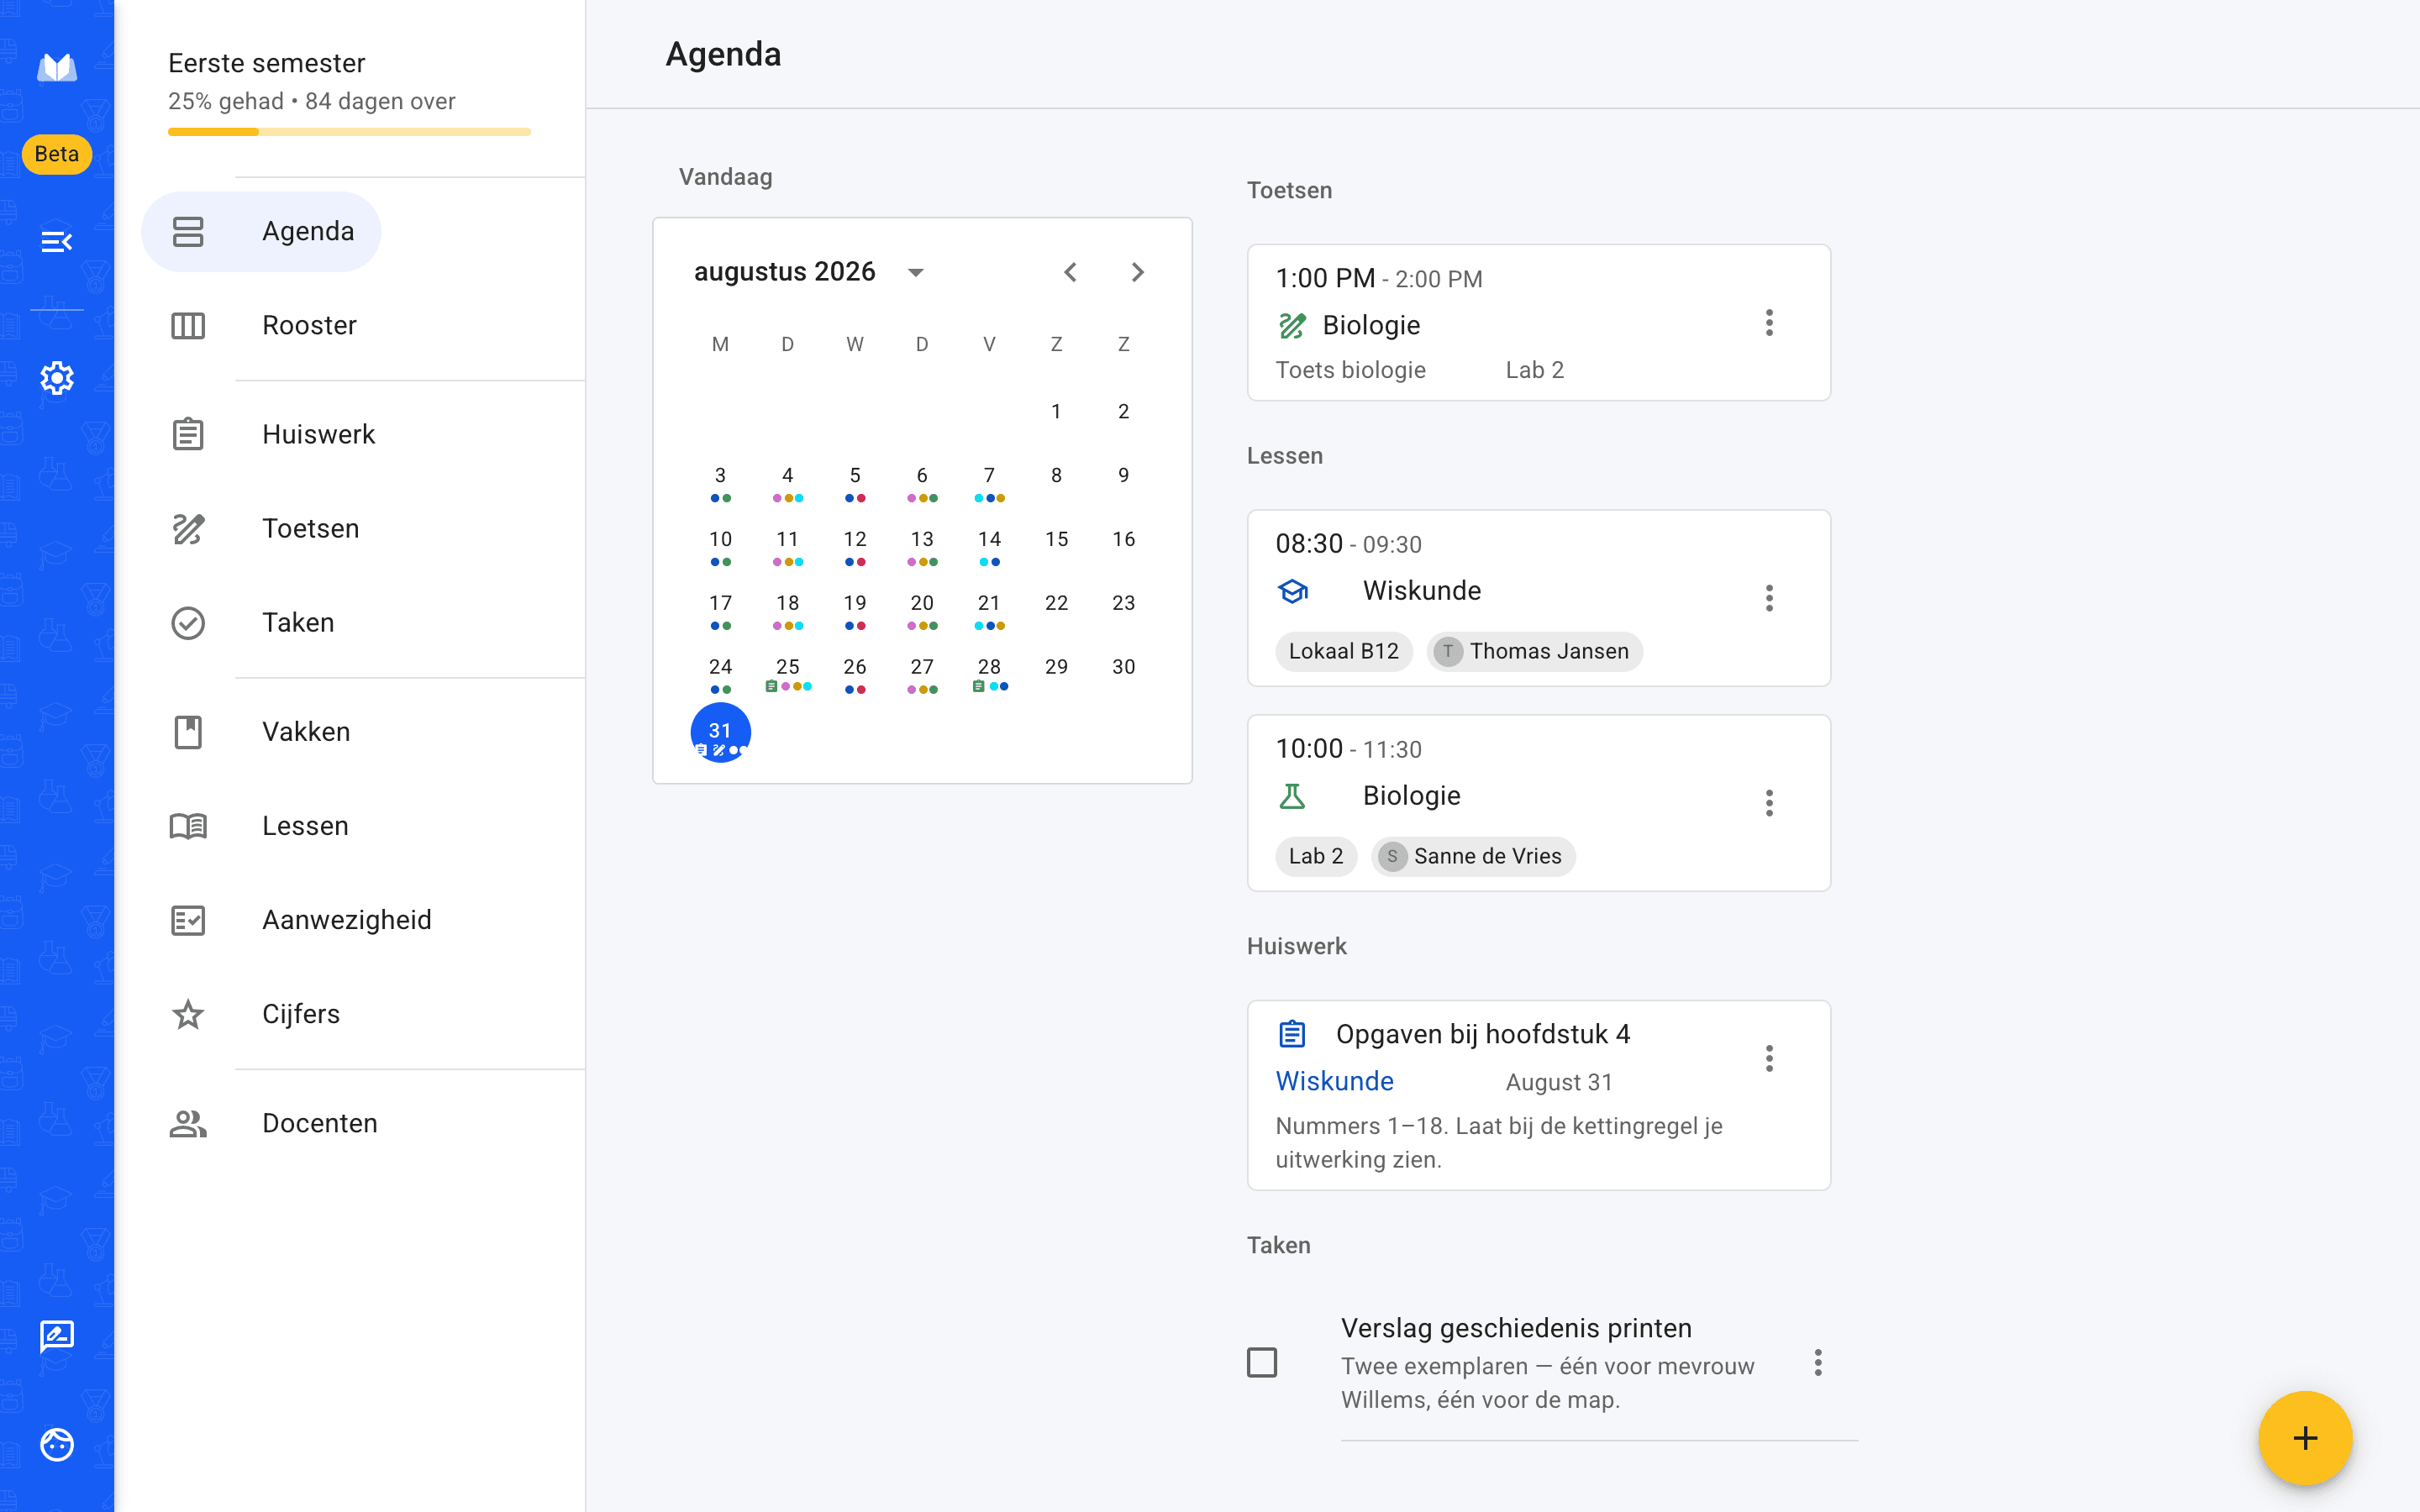Open settings gear icon
The image size is (2420, 1512).
point(57,378)
